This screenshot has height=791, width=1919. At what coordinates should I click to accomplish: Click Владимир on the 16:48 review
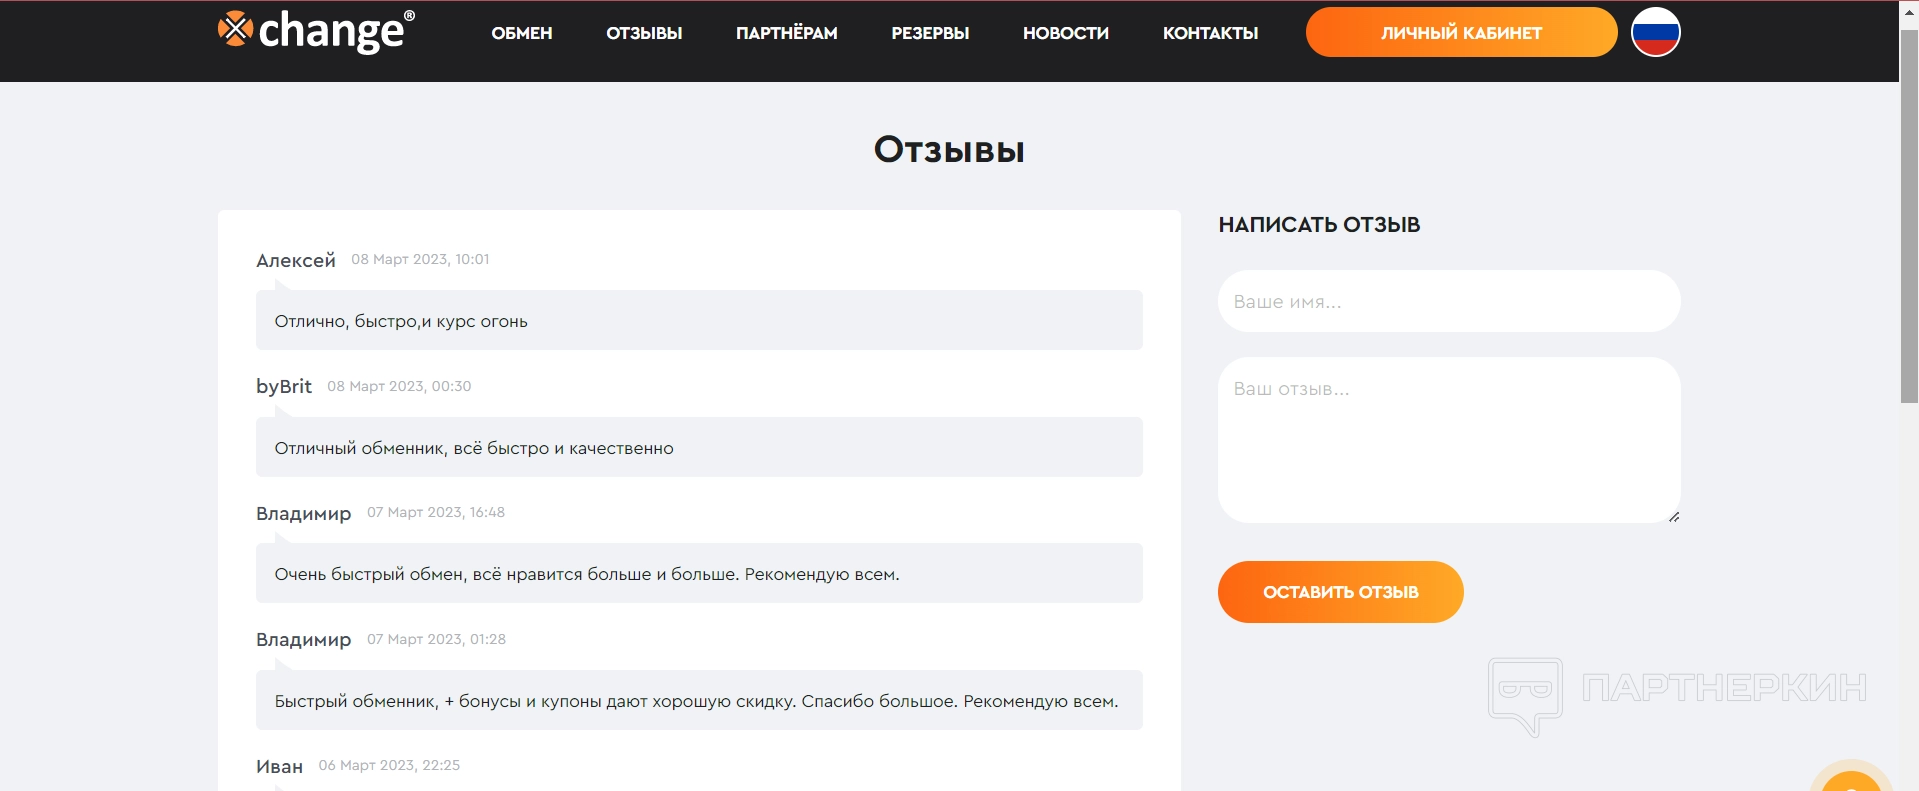304,513
